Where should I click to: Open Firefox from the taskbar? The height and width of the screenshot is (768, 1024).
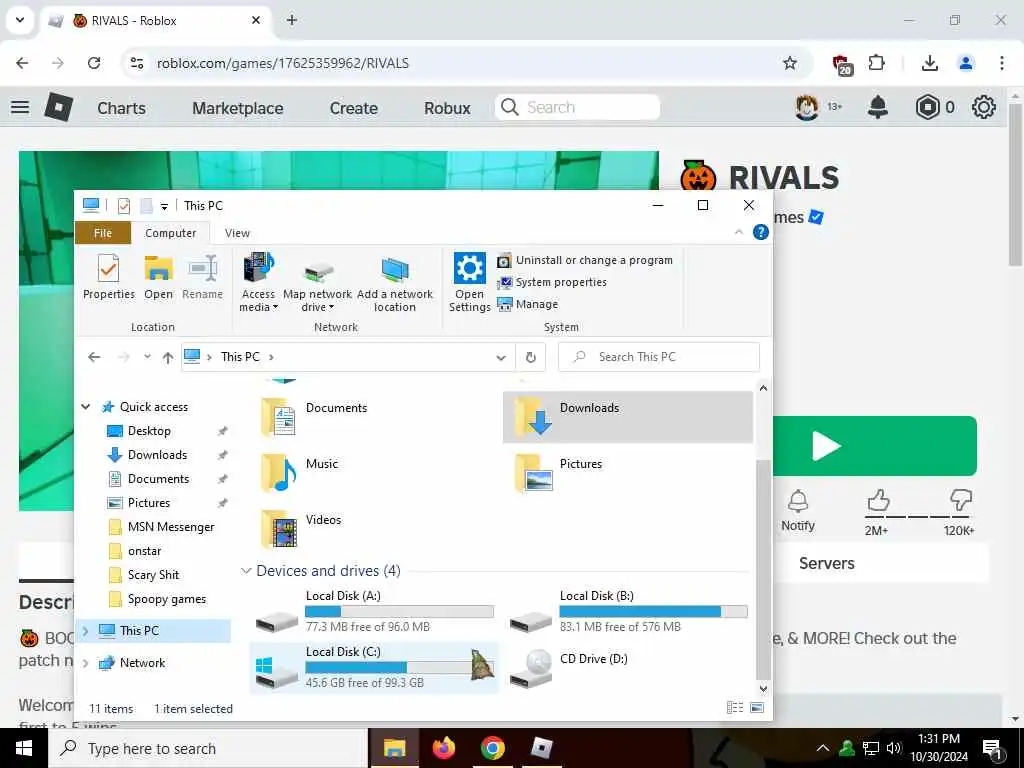[x=443, y=748]
